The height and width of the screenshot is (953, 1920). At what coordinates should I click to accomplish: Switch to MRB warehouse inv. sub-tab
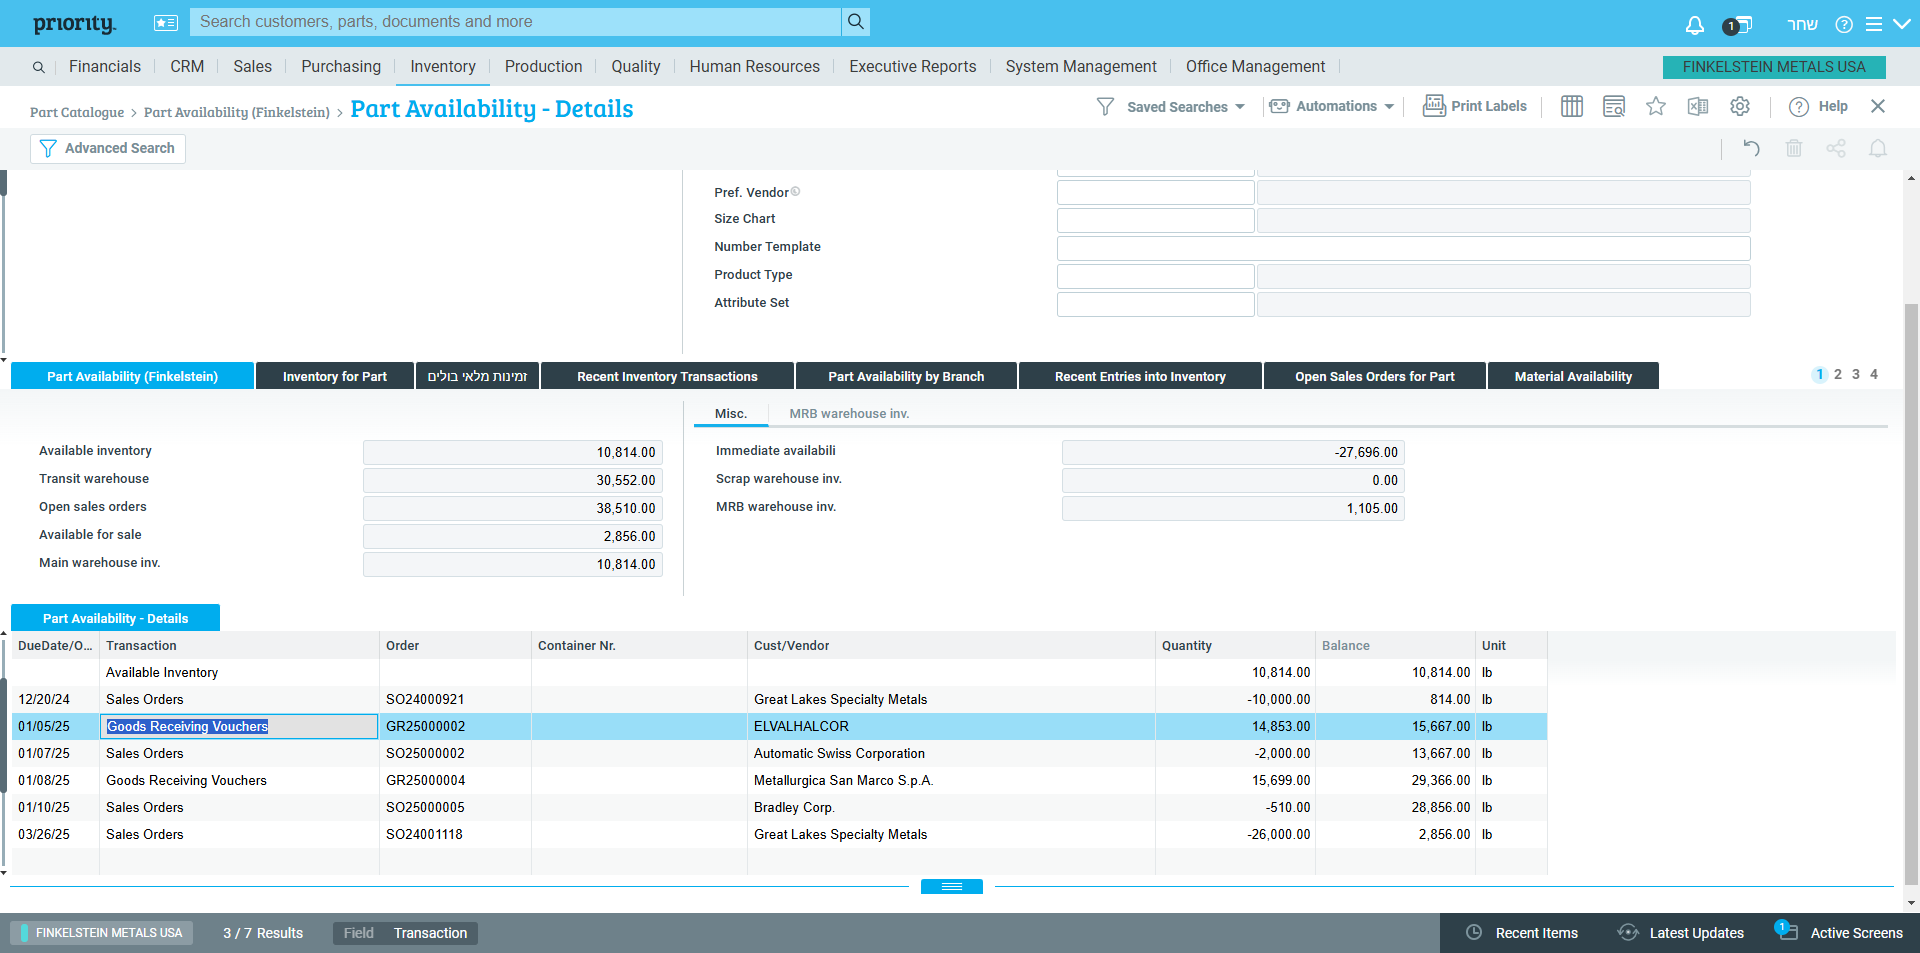pyautogui.click(x=849, y=413)
